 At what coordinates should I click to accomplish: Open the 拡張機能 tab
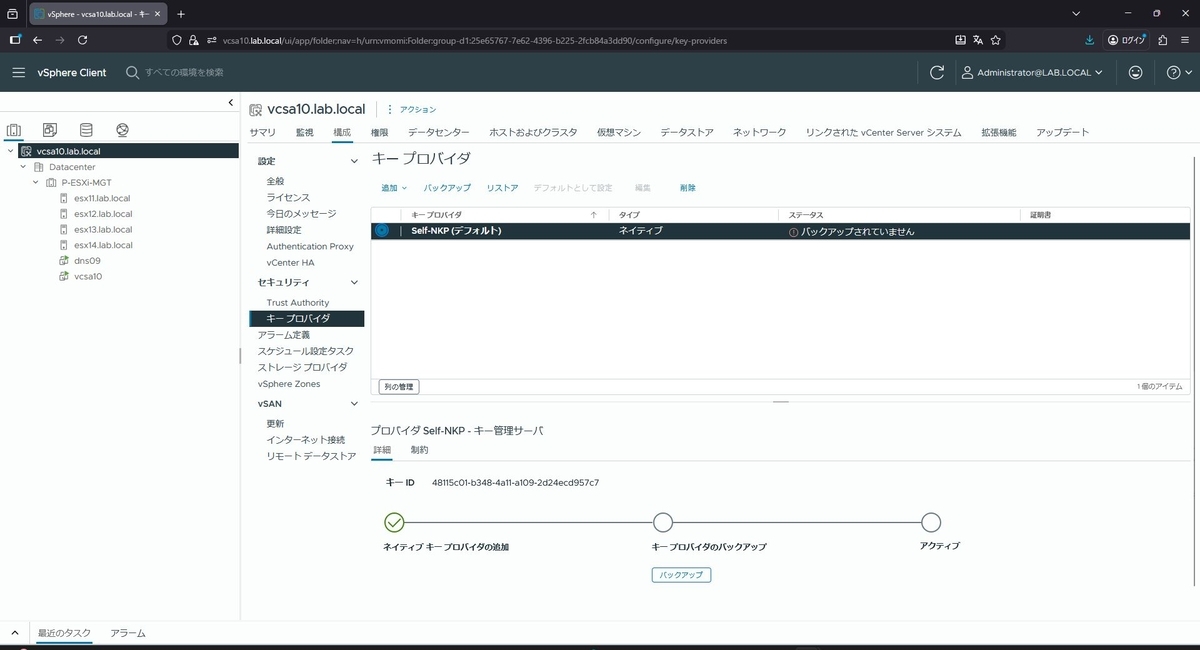(x=999, y=132)
